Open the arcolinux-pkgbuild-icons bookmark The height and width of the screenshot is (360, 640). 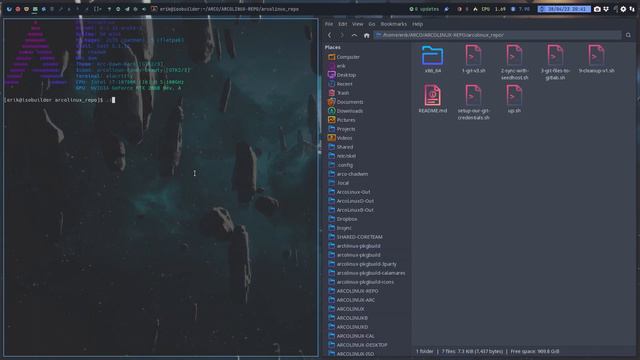(x=361, y=282)
